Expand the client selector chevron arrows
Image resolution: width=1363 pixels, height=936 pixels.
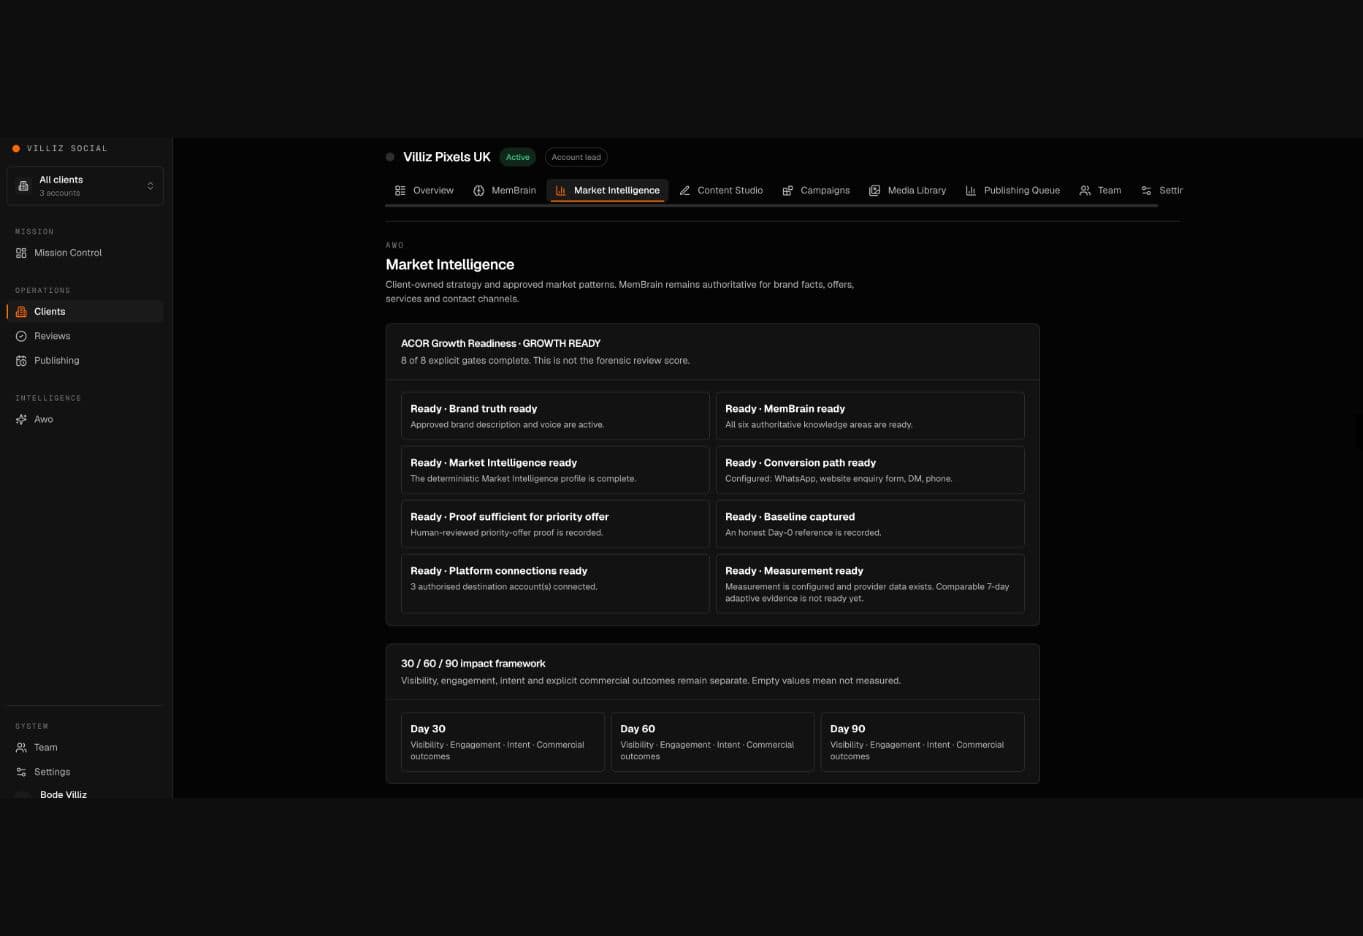pos(150,186)
